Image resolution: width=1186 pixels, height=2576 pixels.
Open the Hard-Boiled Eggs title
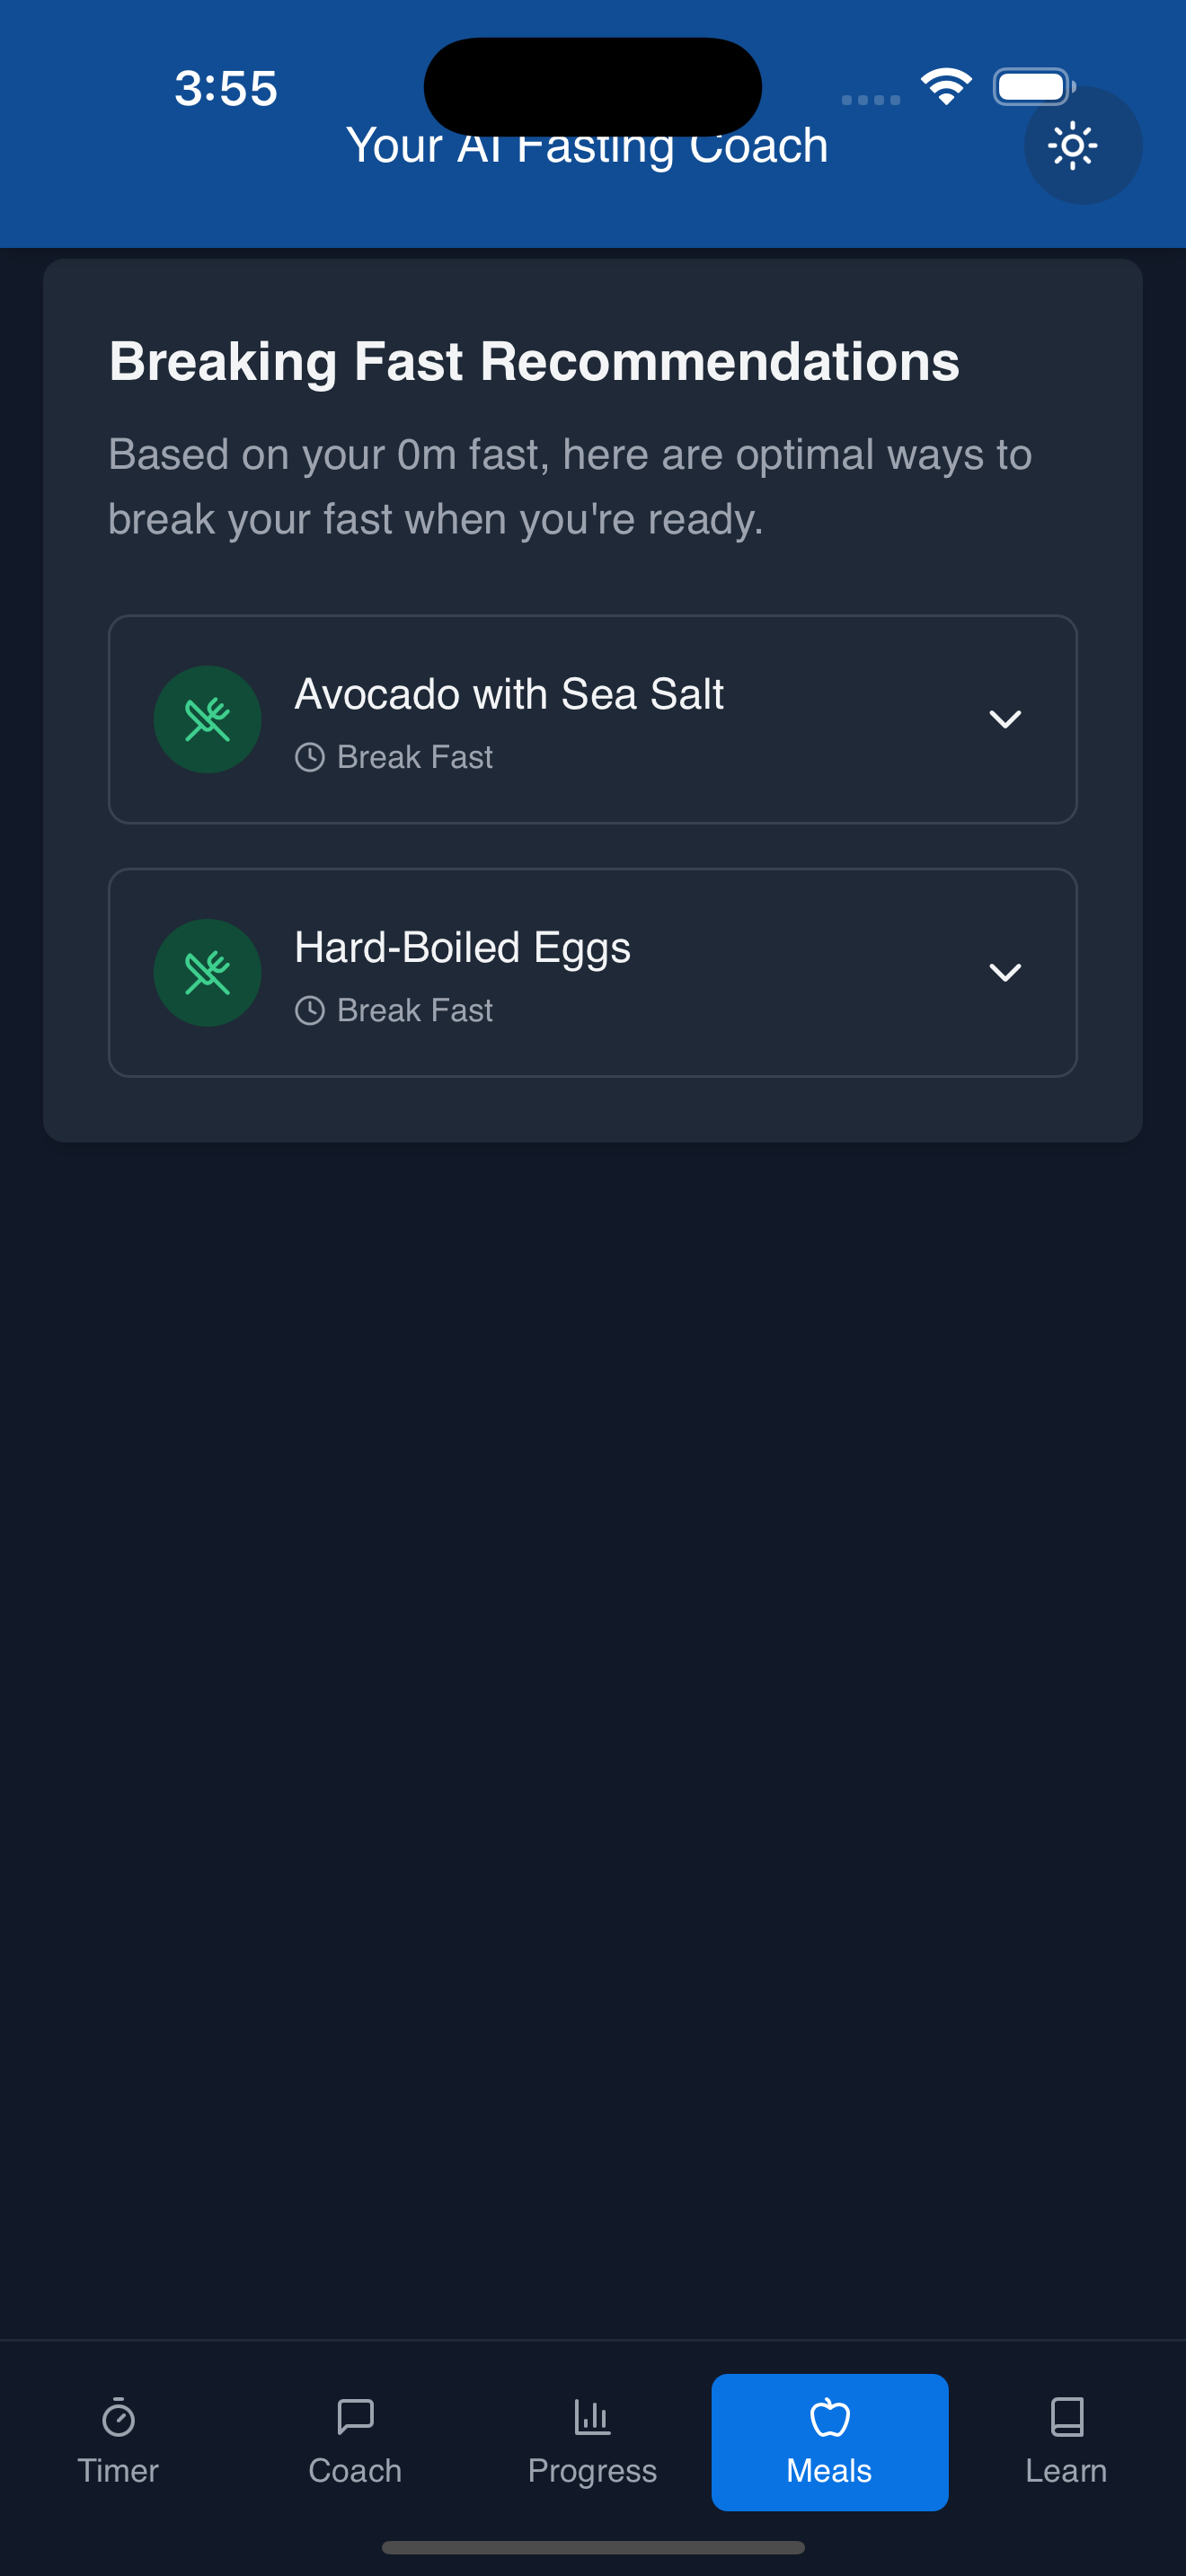pos(462,947)
